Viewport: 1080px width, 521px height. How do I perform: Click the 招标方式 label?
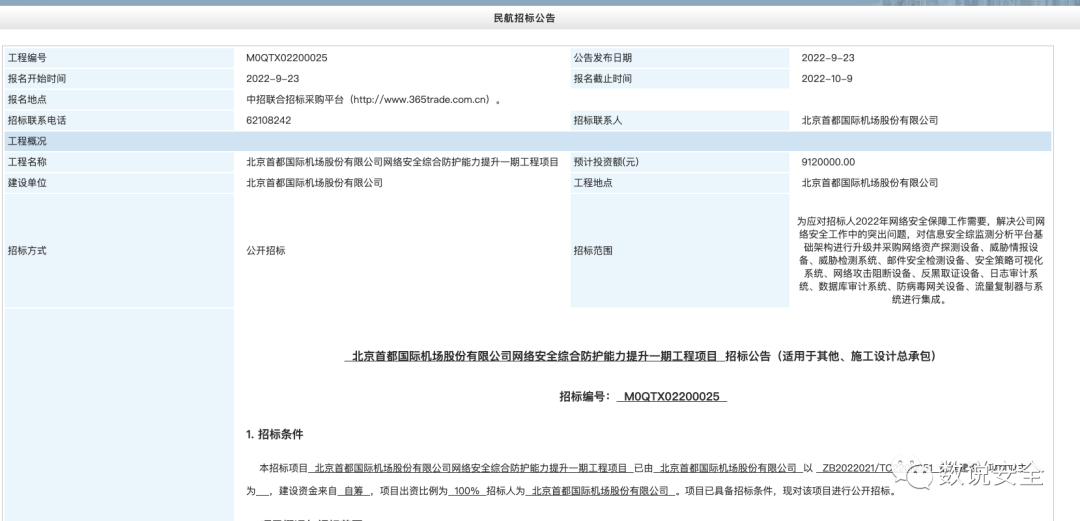tap(27, 251)
